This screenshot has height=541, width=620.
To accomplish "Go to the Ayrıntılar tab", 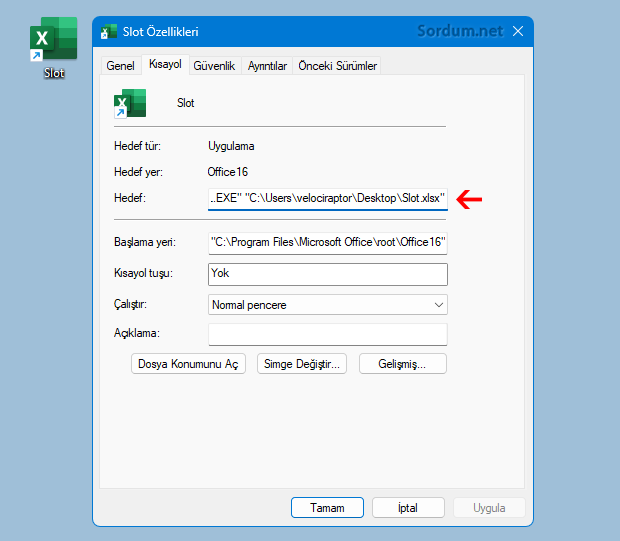I will [x=267, y=66].
